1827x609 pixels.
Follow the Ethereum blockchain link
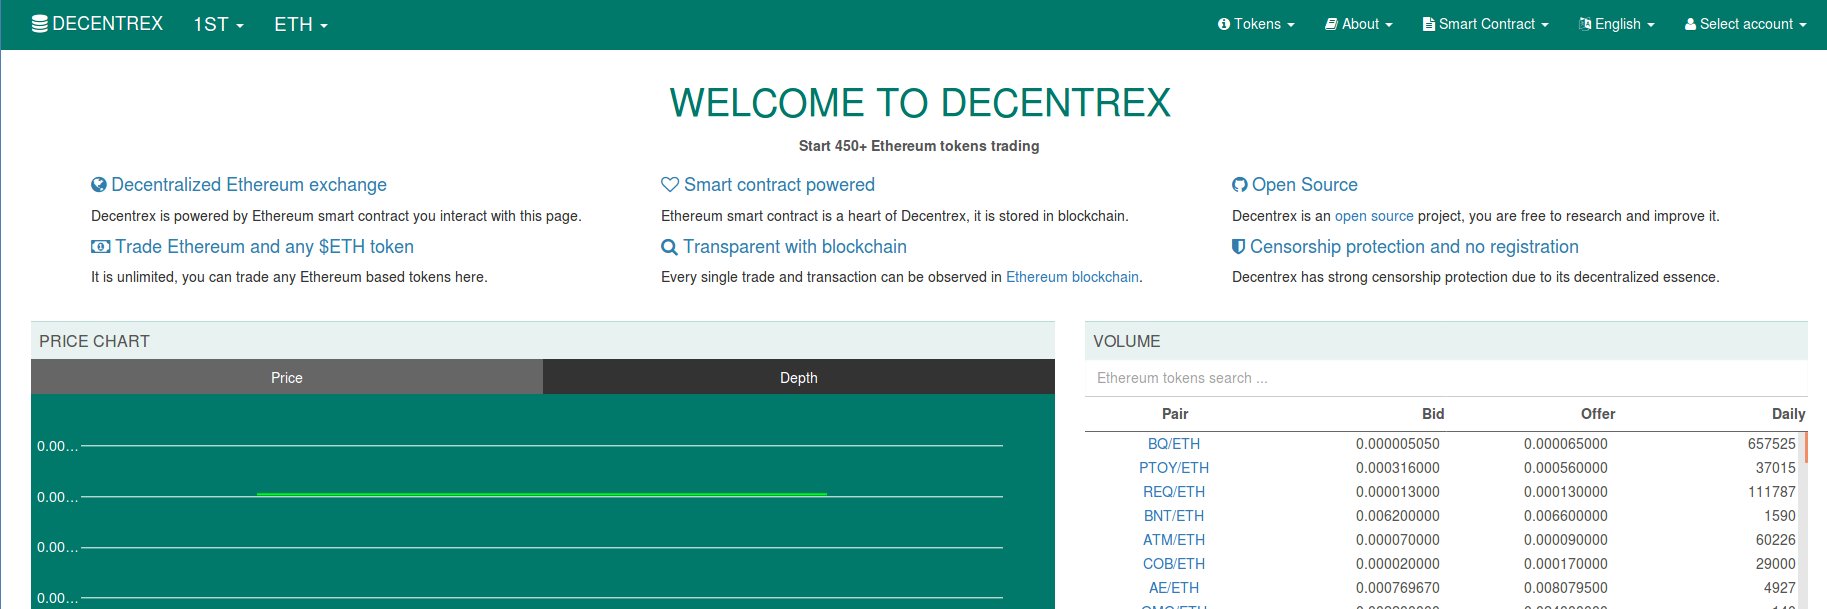[1072, 277]
